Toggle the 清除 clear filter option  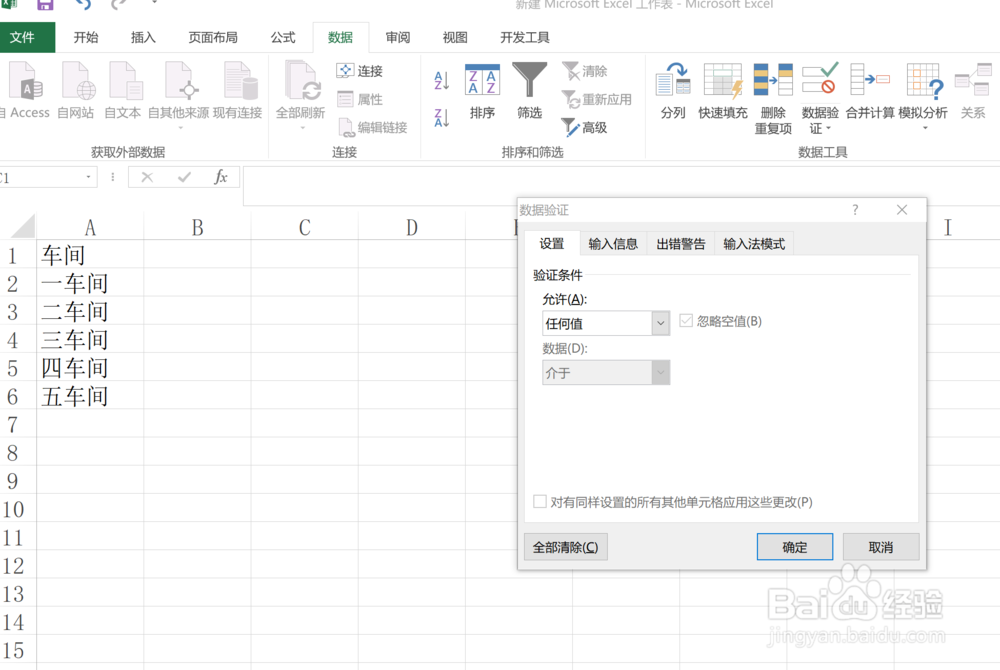[x=587, y=70]
